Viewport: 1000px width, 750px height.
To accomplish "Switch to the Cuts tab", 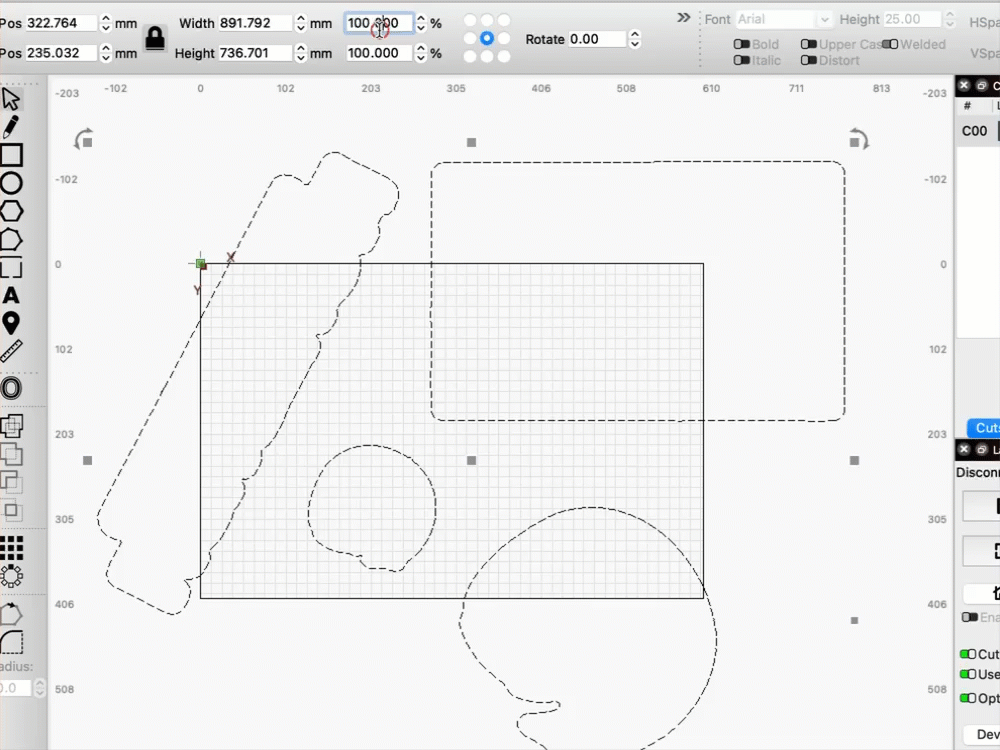I will point(983,427).
